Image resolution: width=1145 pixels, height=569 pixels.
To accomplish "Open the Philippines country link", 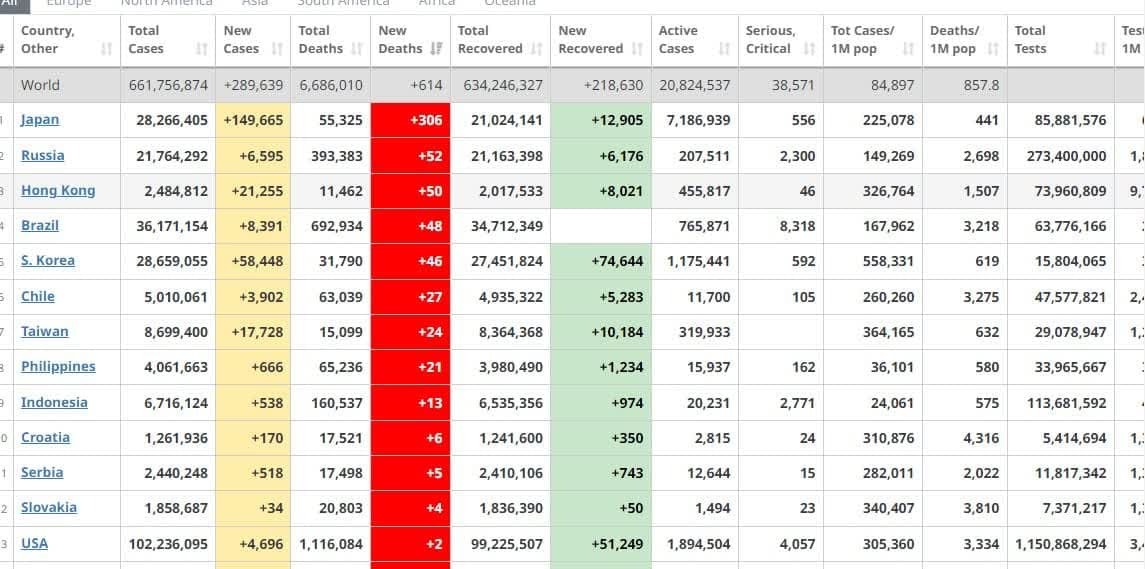I will (58, 367).
